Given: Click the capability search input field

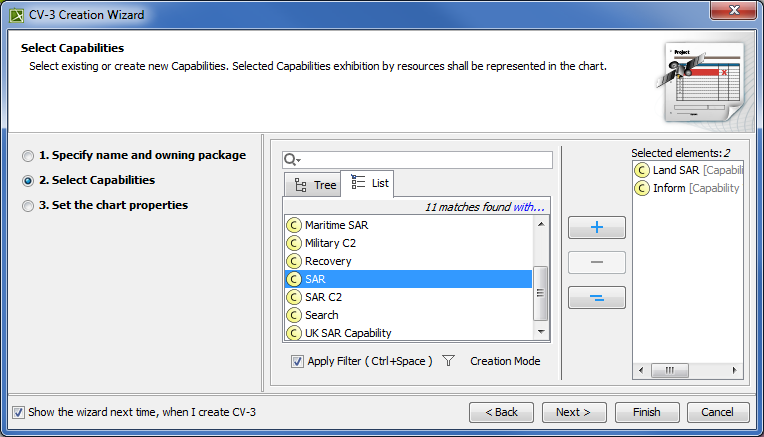Looking at the screenshot, I should point(425,160).
